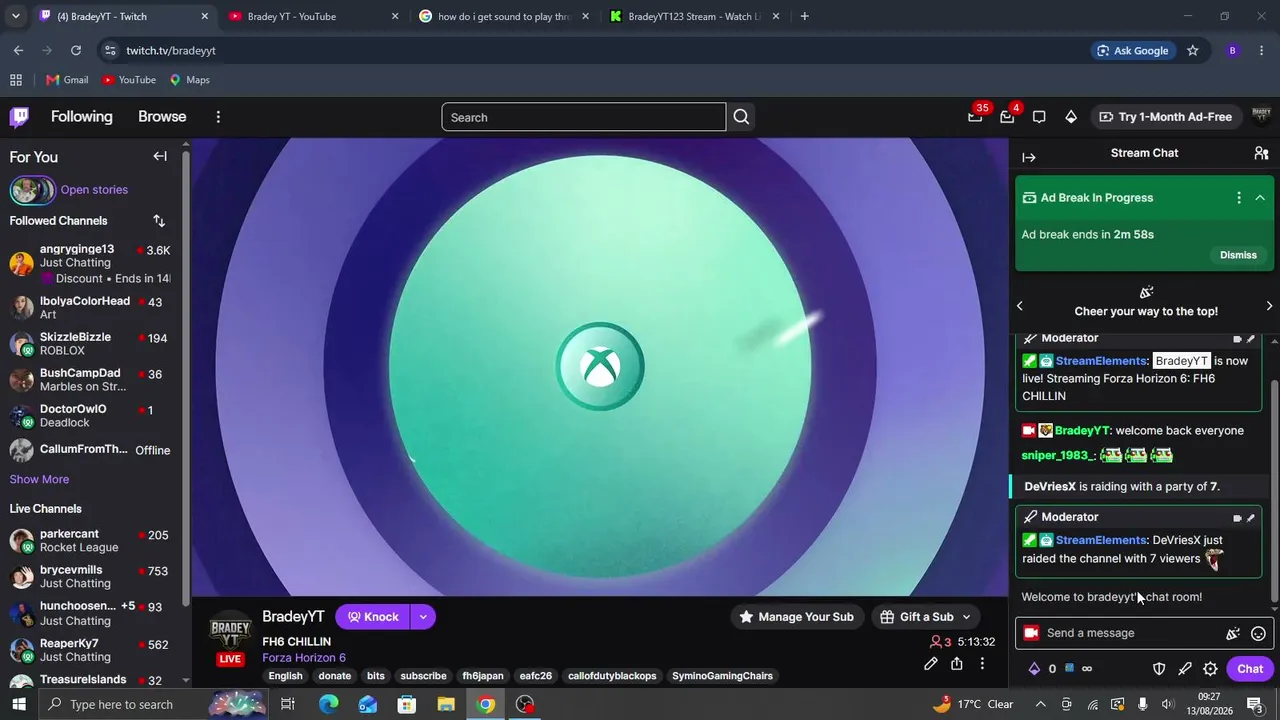Open the YouTube bookmark
Viewport: 1280px width, 720px height.
pos(129,80)
